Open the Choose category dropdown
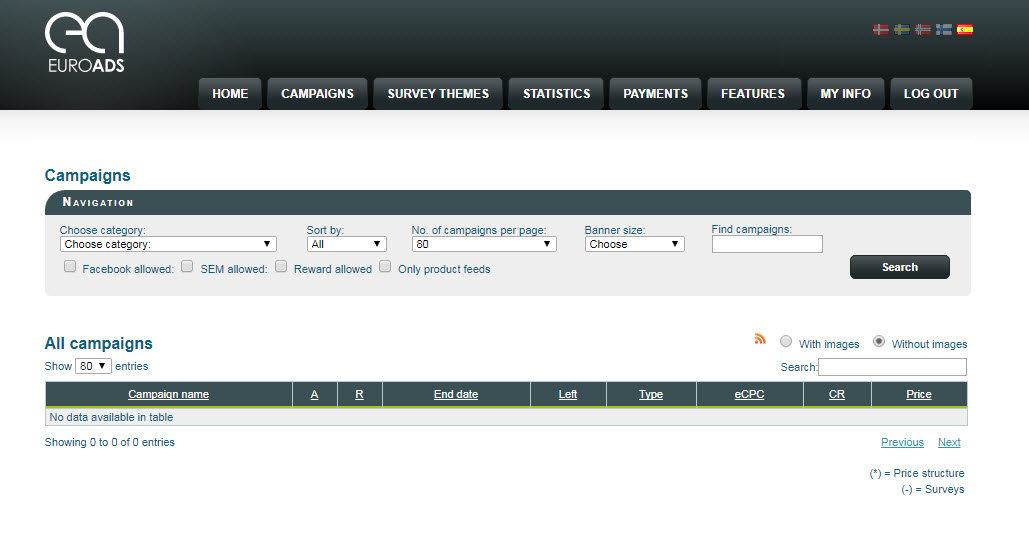Viewport: 1029px width, 533px height. click(168, 244)
